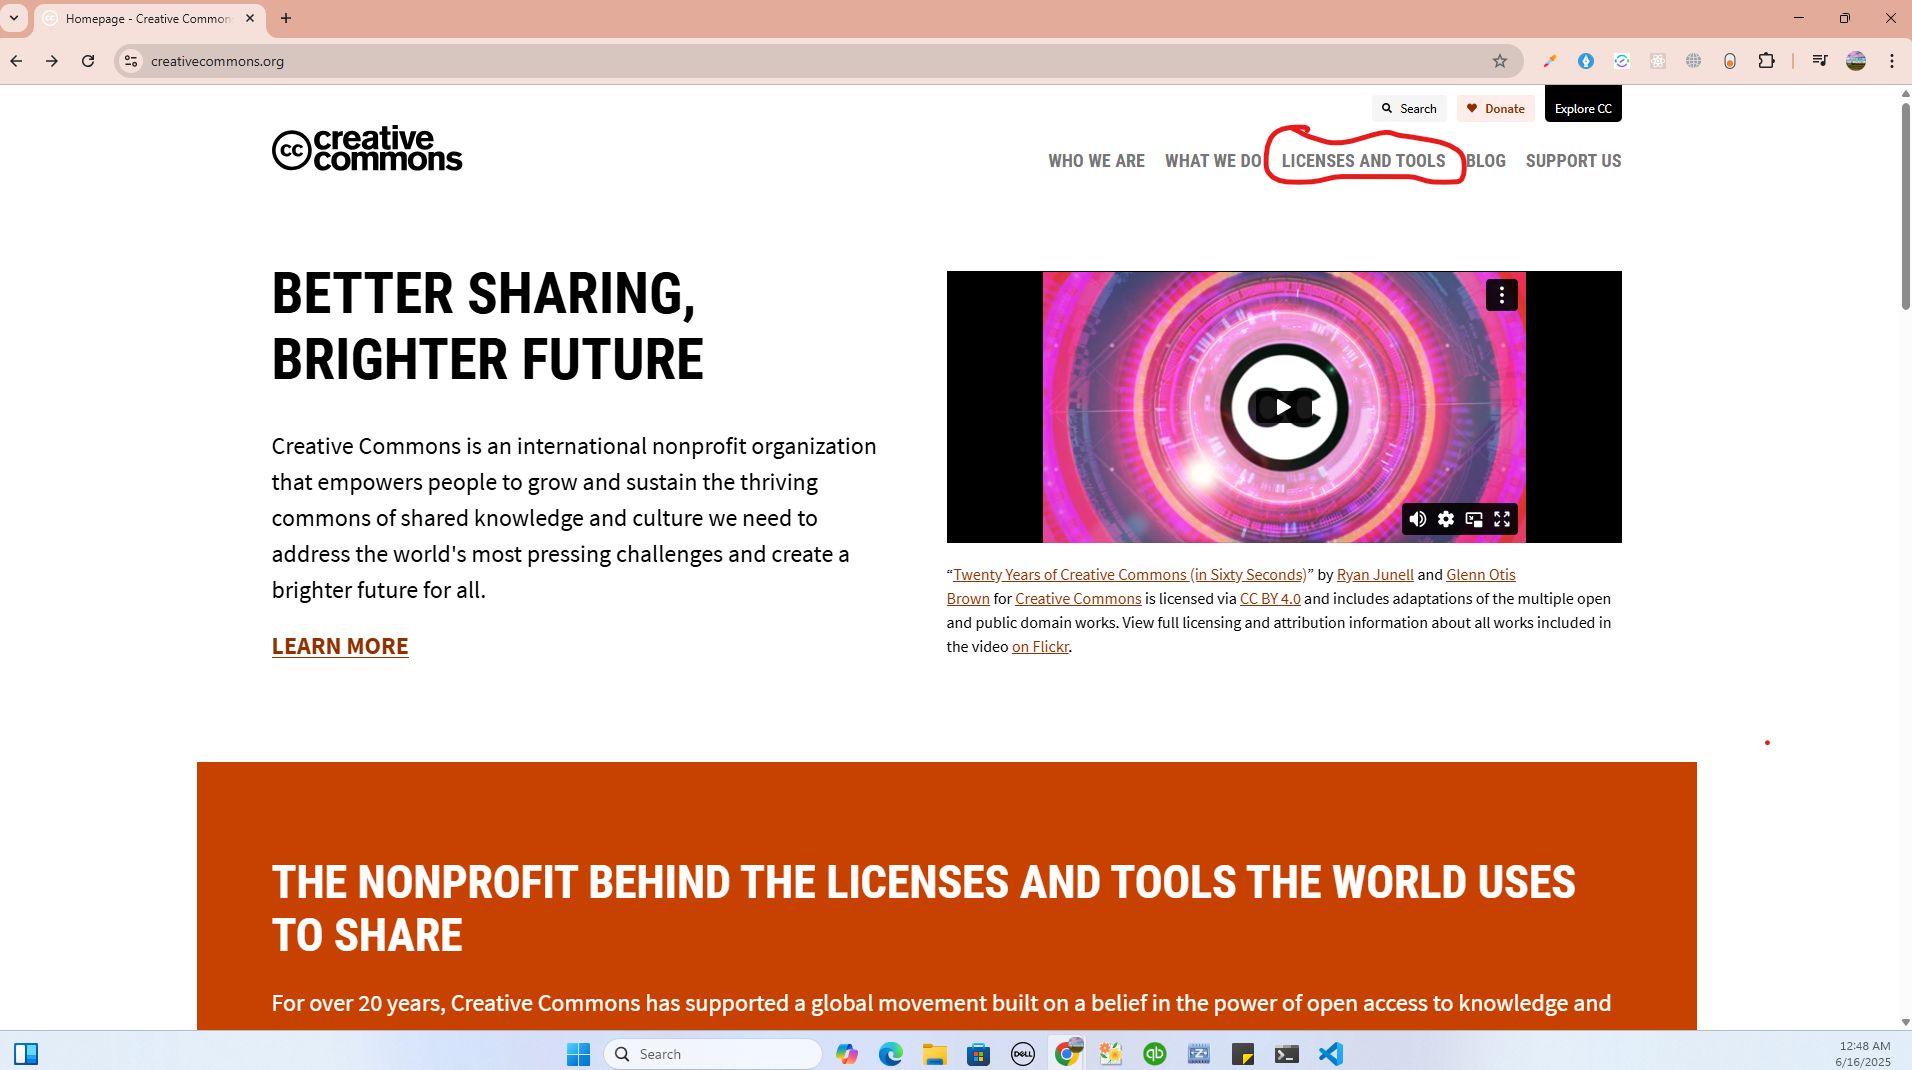Open the Explore CC button
This screenshot has height=1070, width=1912.
(x=1583, y=105)
